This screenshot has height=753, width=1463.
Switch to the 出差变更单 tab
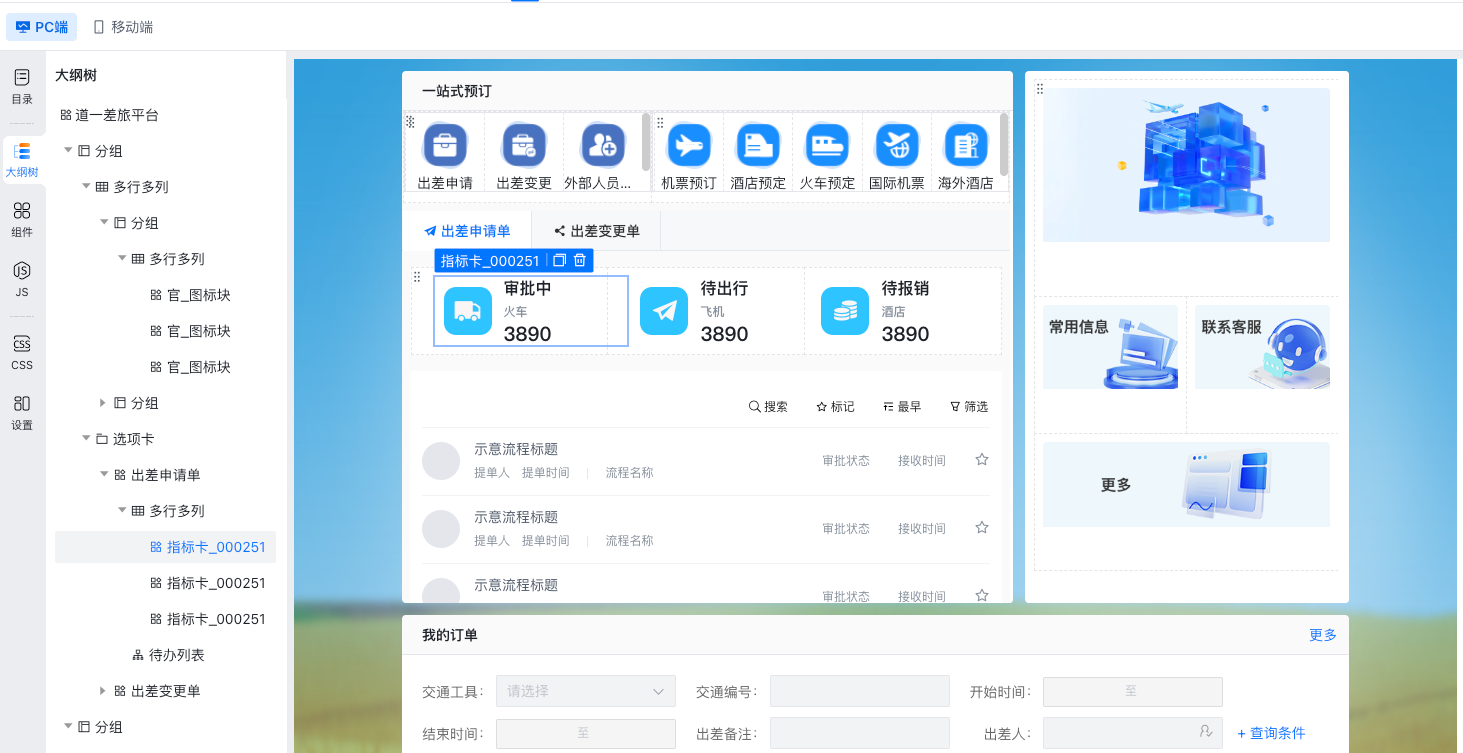click(597, 231)
